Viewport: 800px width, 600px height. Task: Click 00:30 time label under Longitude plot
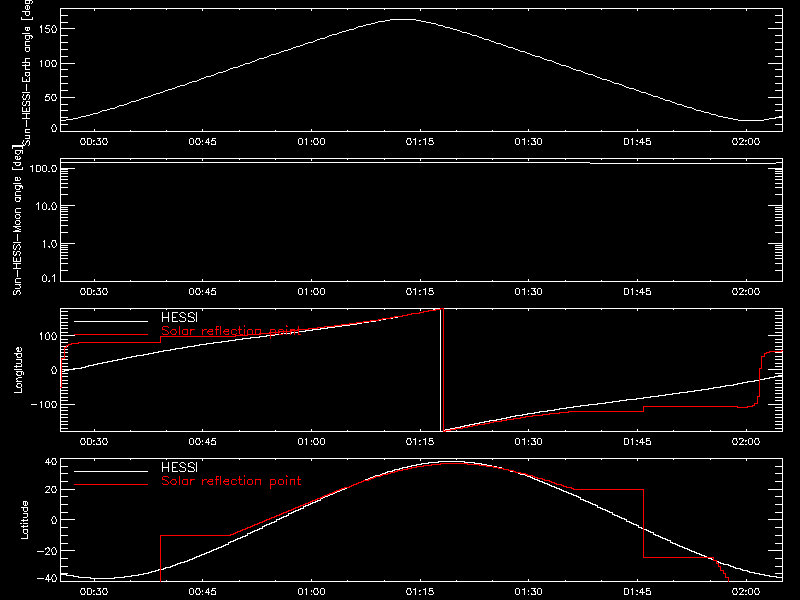(x=94, y=442)
